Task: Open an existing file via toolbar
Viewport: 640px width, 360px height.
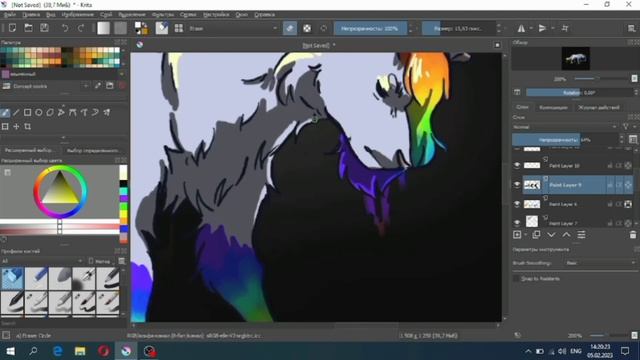Action: [28, 28]
